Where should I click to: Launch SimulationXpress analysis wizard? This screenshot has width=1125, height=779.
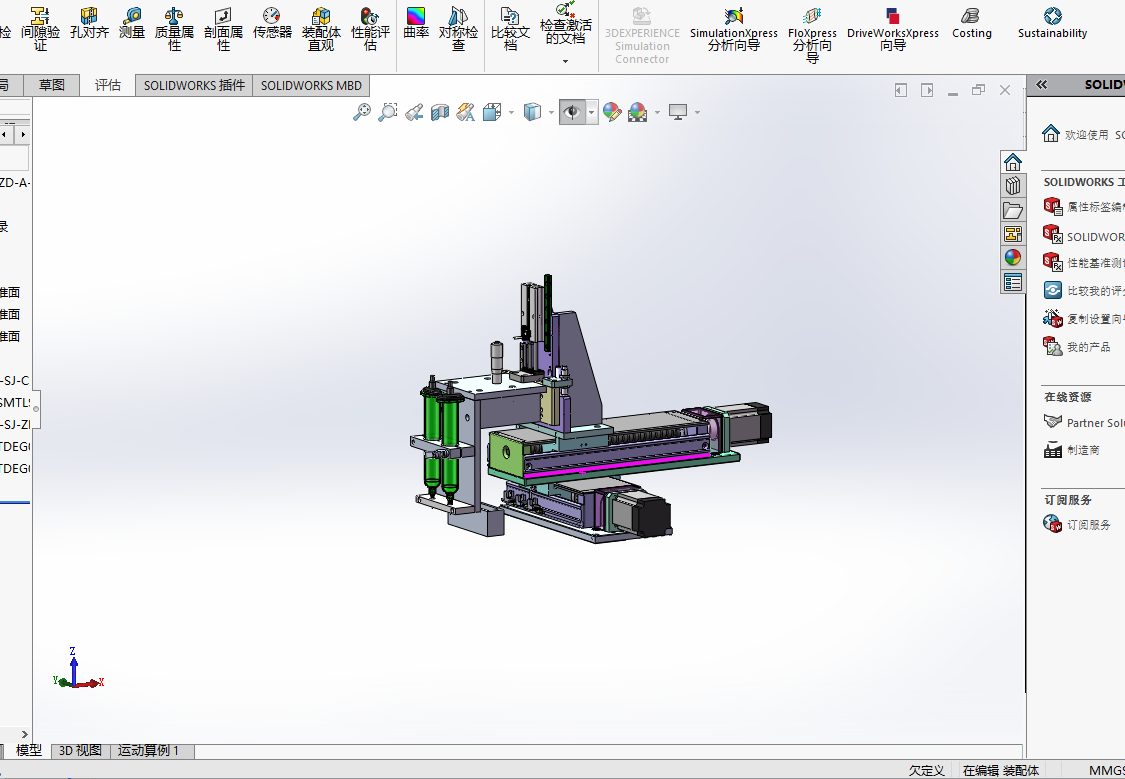coord(733,28)
